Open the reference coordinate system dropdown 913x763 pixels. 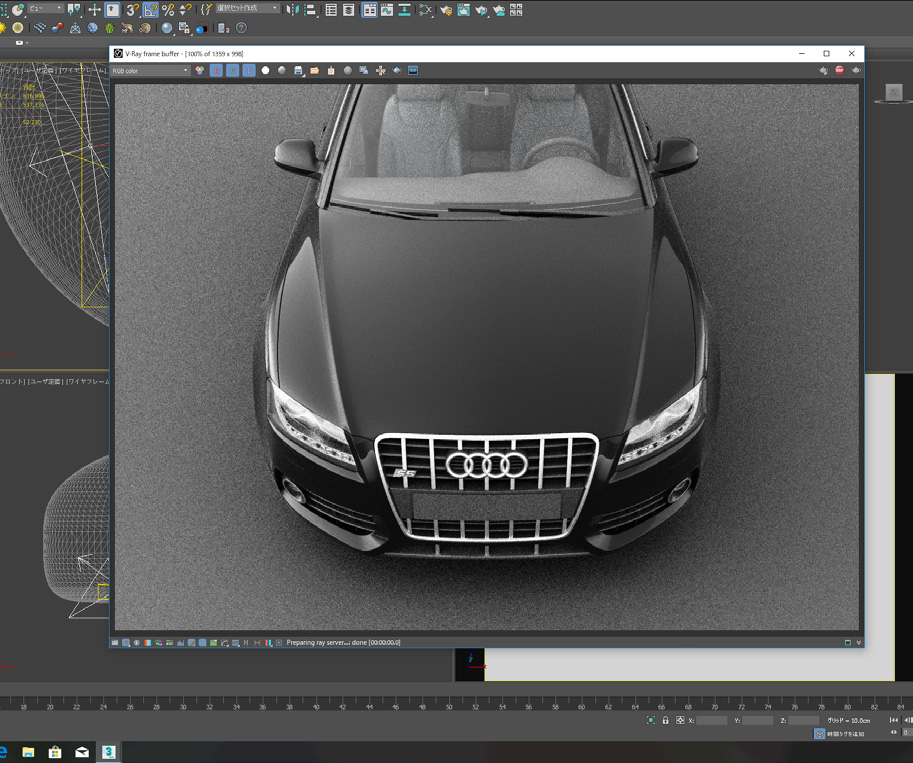[x=44, y=9]
